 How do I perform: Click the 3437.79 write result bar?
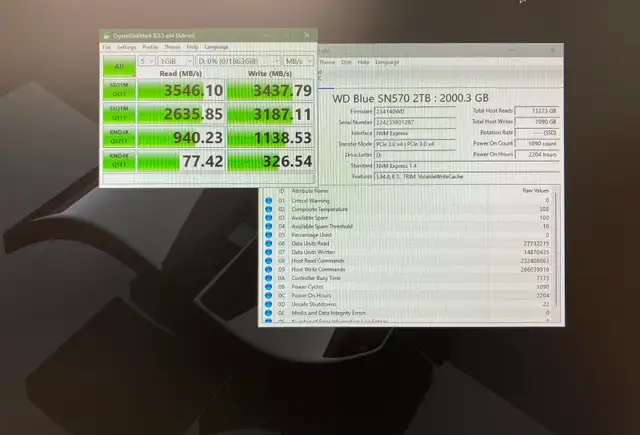click(x=271, y=90)
